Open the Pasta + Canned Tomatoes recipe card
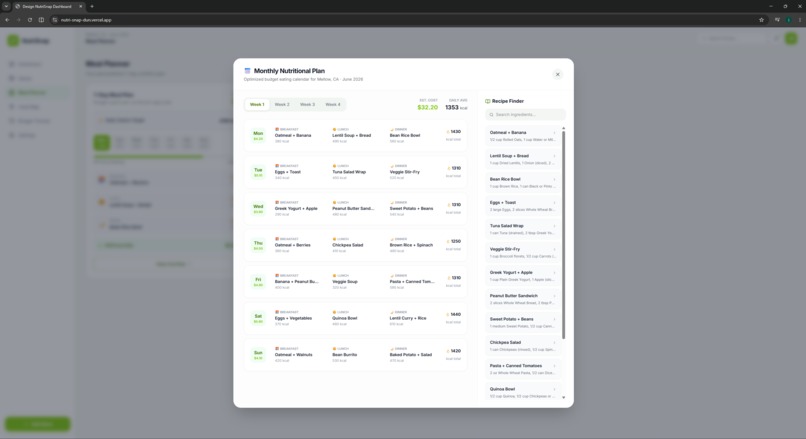 (x=522, y=369)
